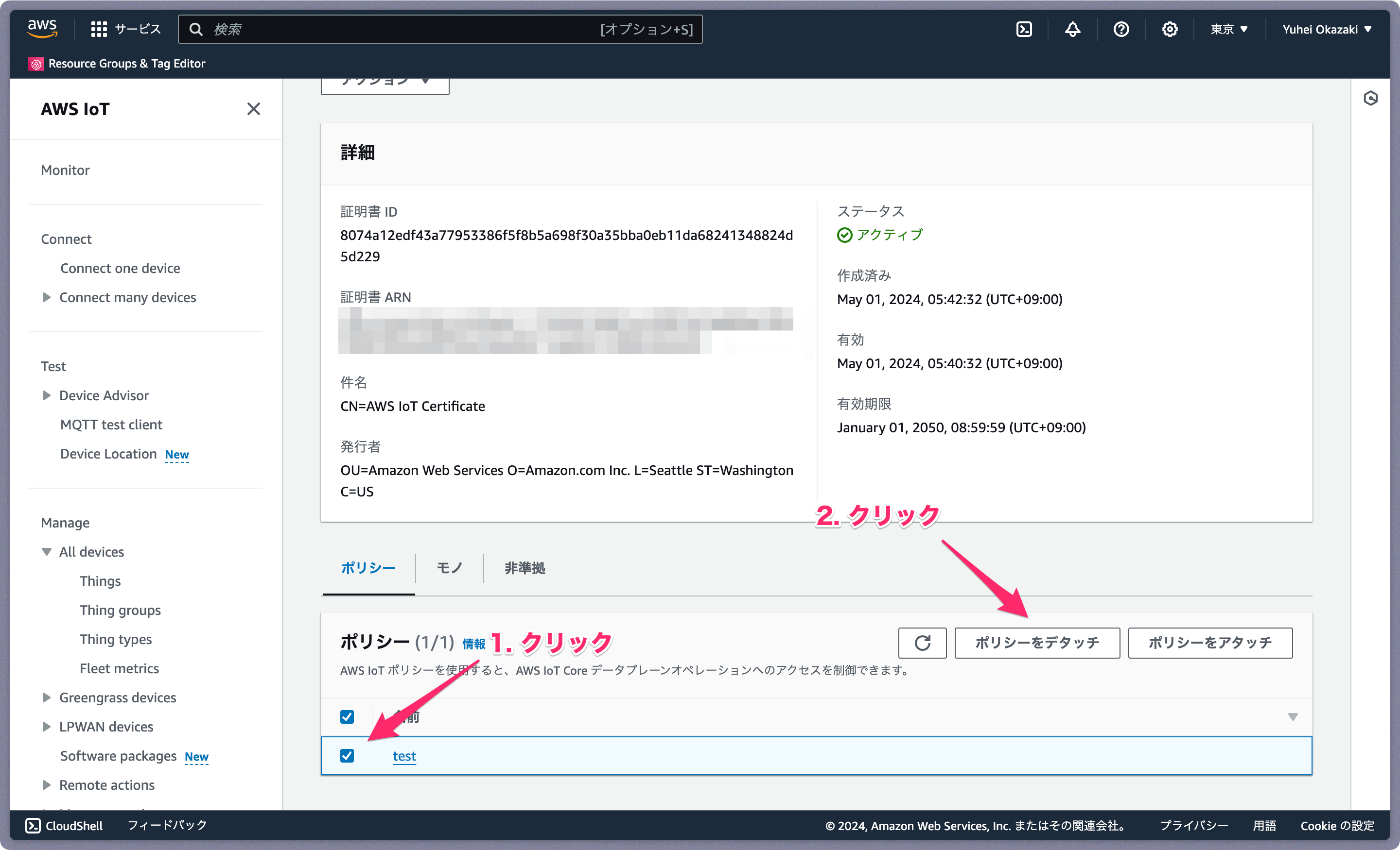Open the test policy link
This screenshot has height=850, width=1400.
(404, 756)
